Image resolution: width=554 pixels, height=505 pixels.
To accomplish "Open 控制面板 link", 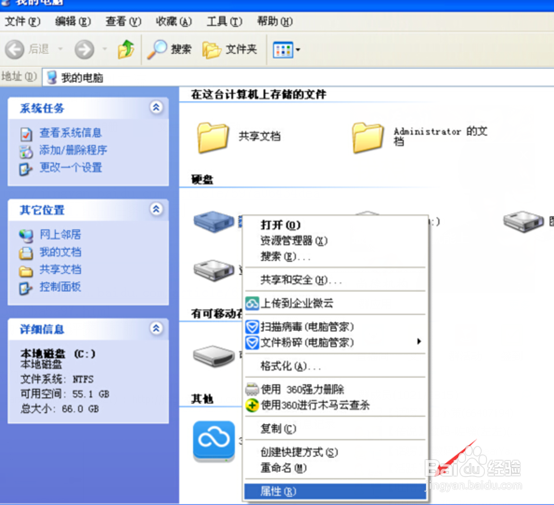I will [60, 287].
